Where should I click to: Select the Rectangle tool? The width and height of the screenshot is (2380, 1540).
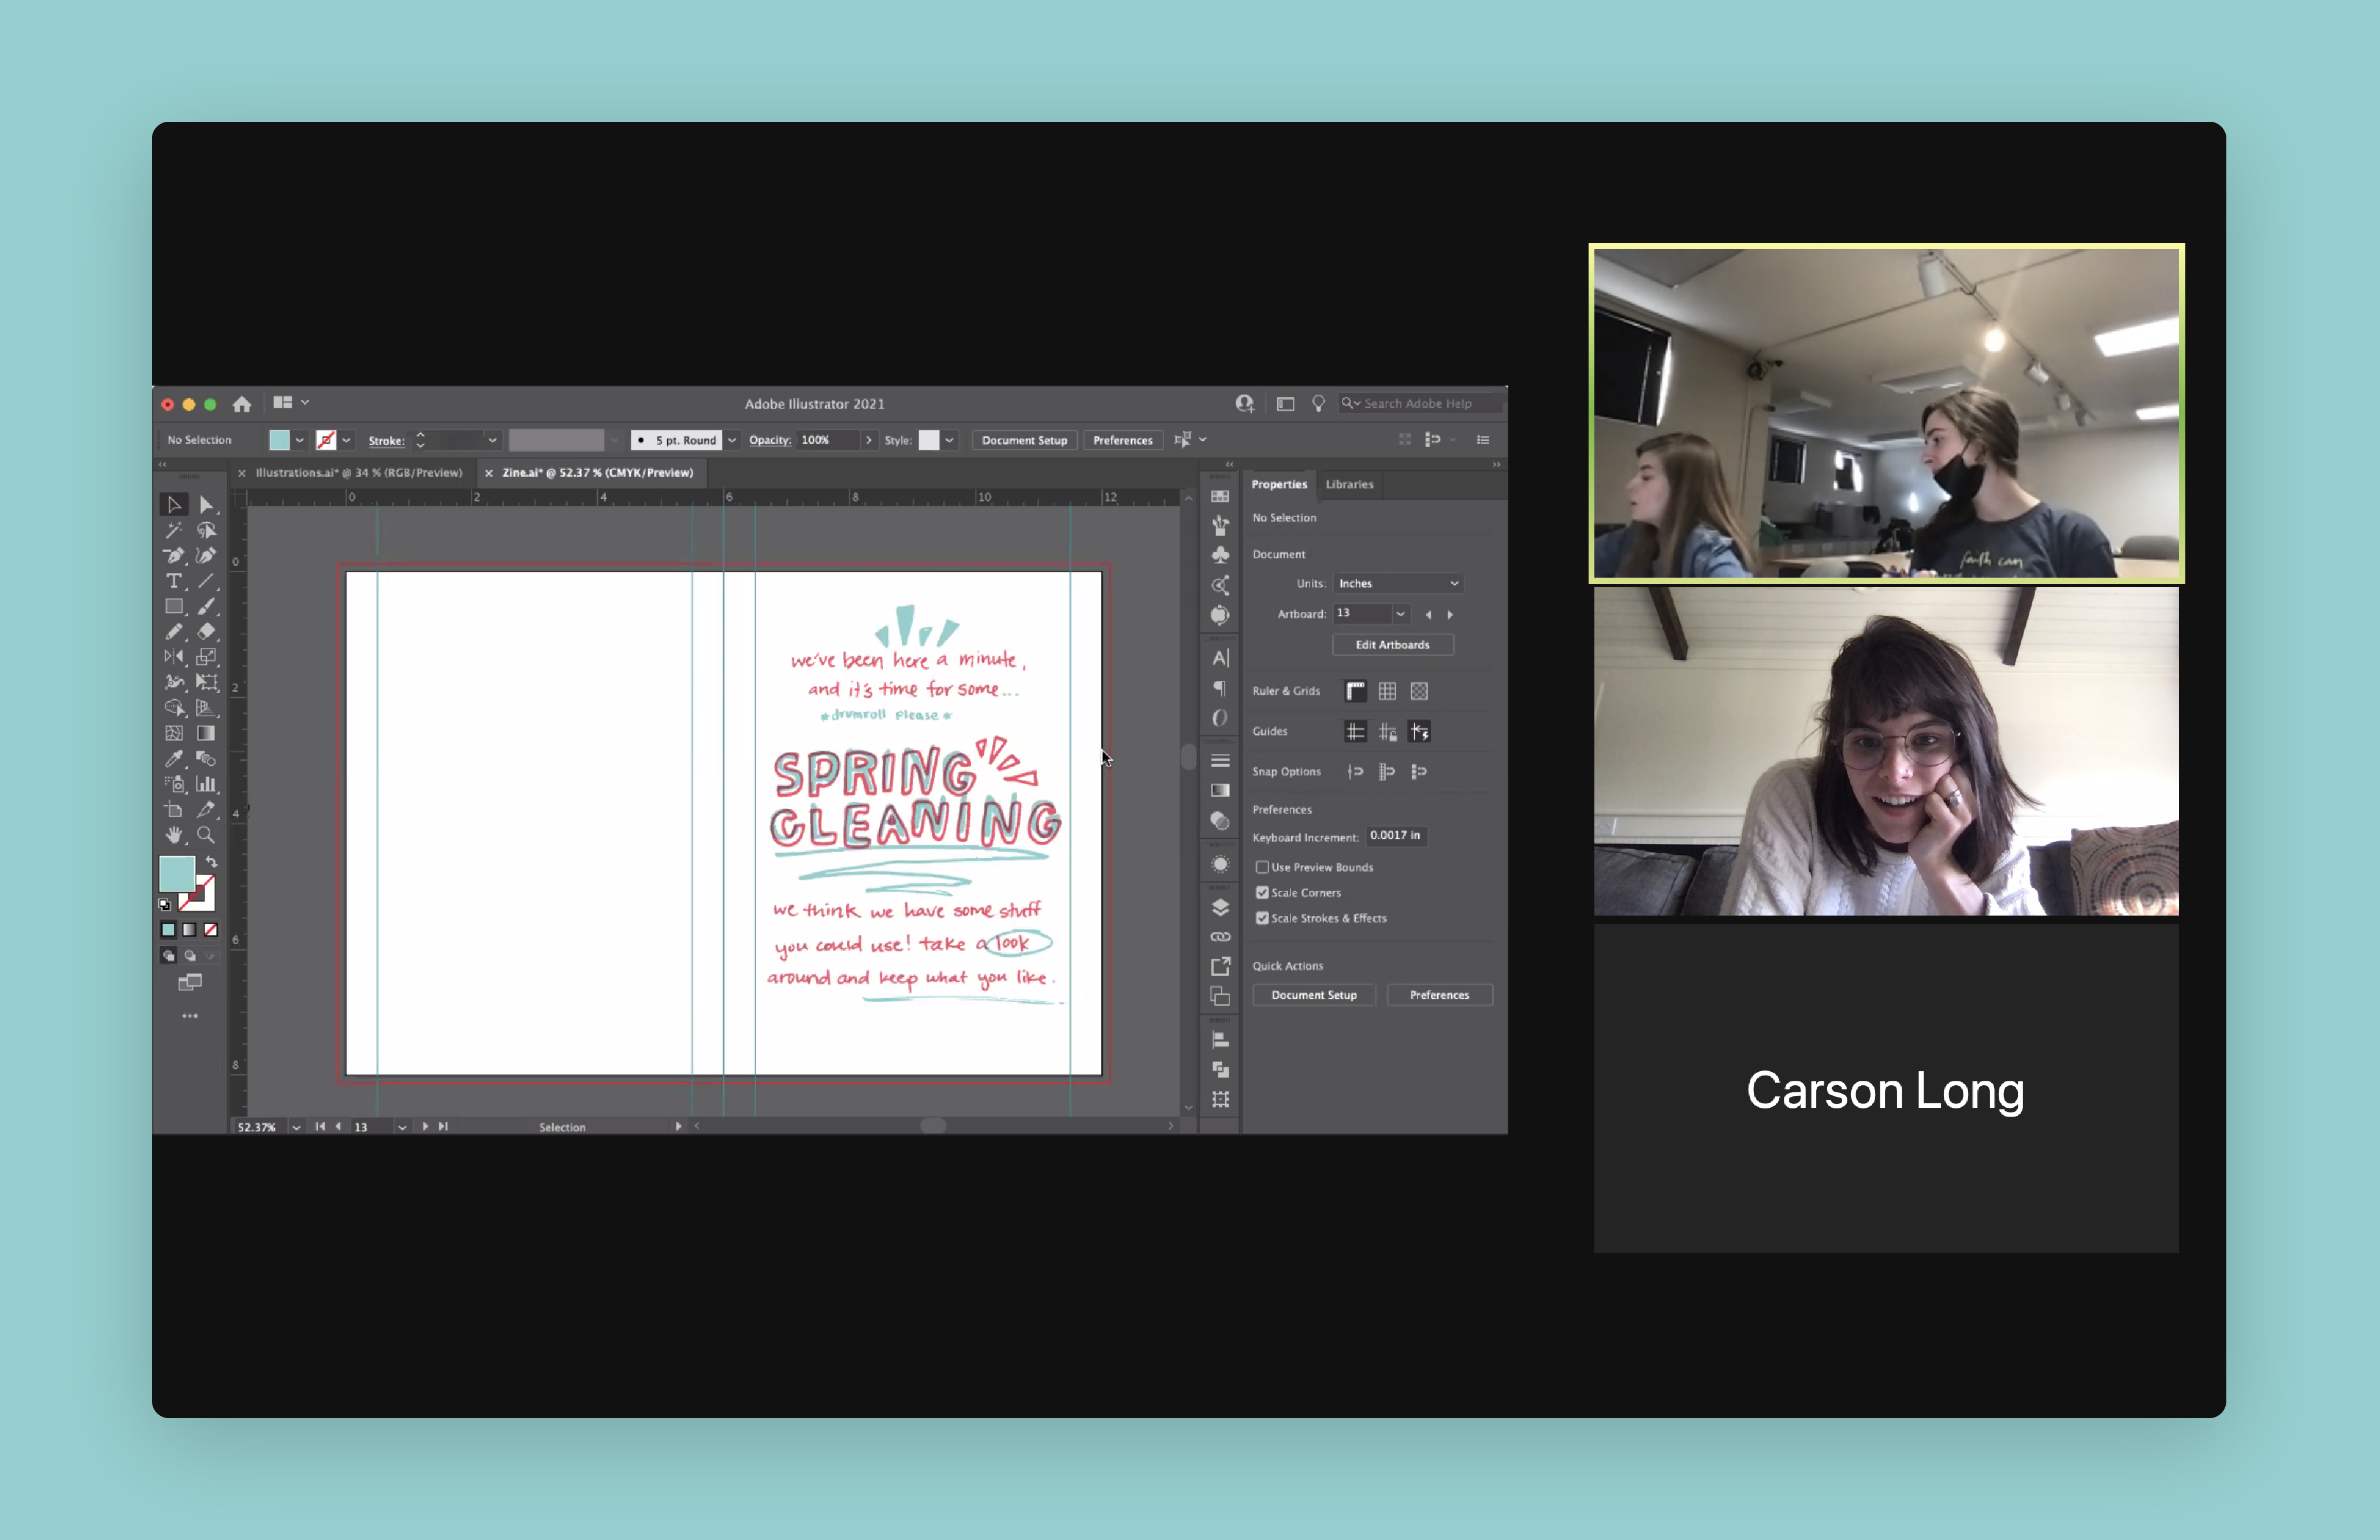(x=174, y=607)
